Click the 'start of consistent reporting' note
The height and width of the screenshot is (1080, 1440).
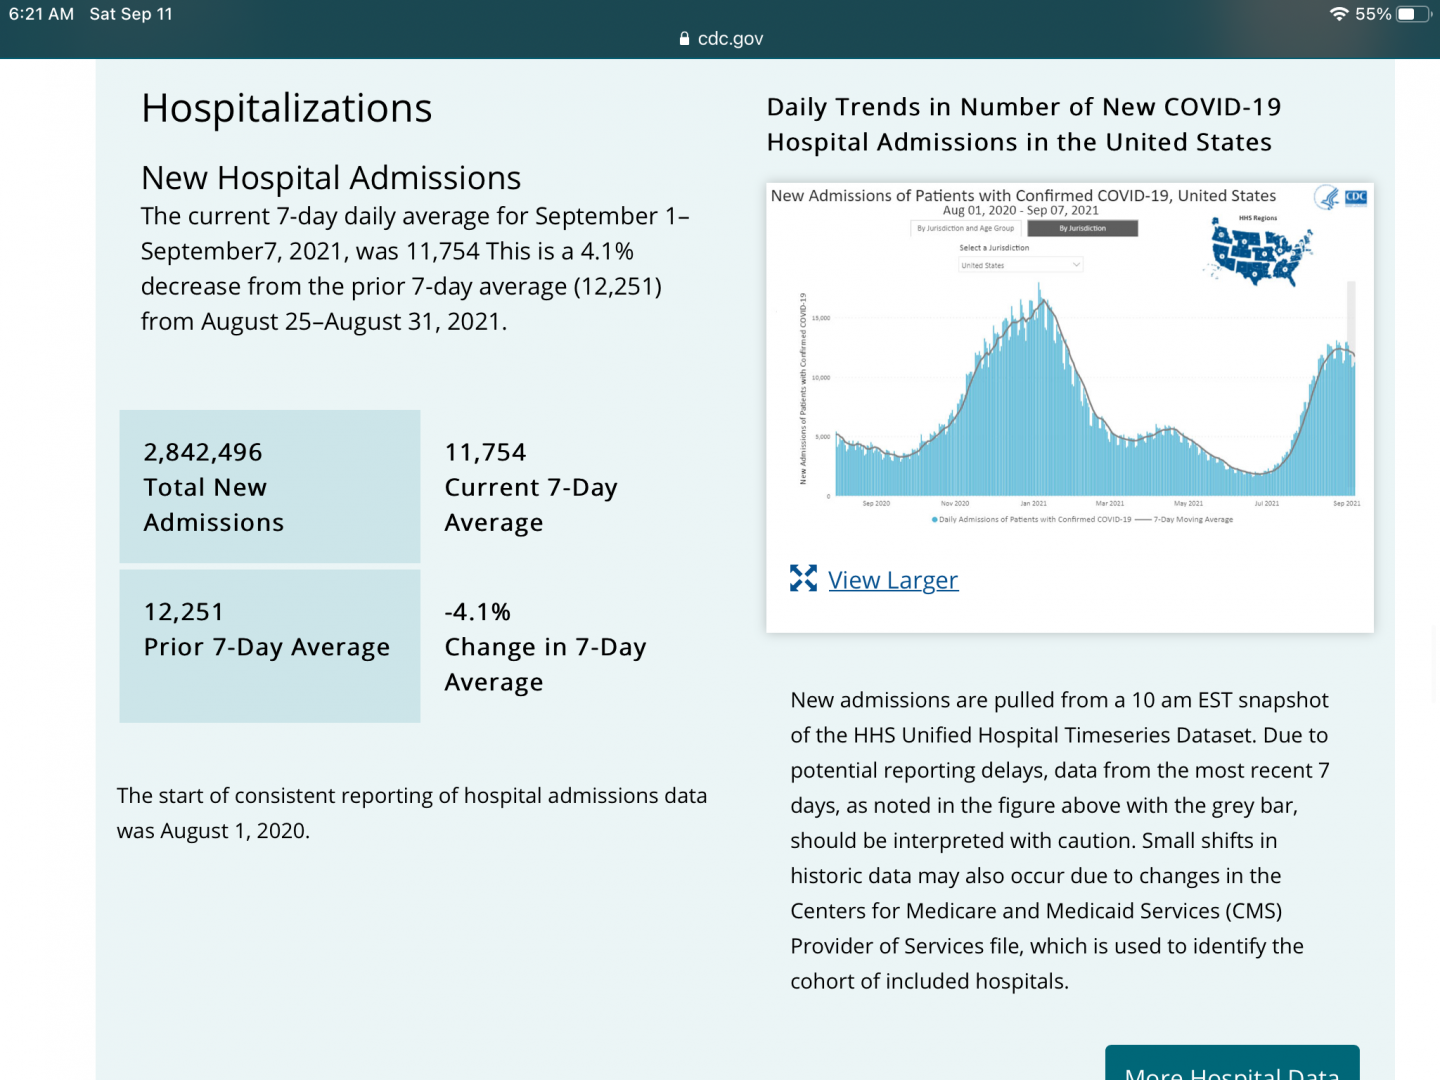[412, 813]
